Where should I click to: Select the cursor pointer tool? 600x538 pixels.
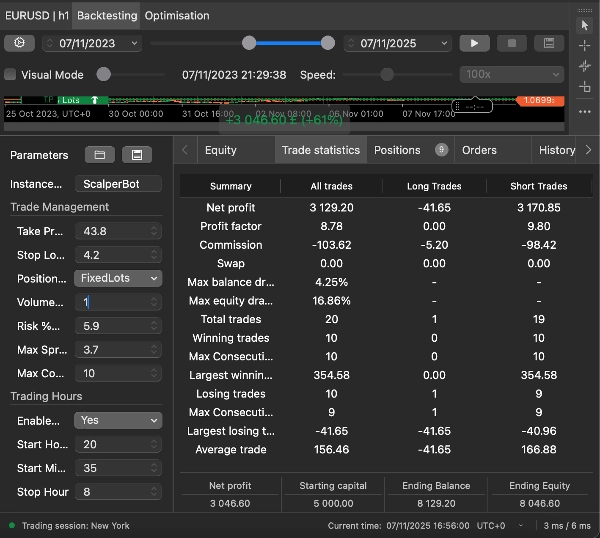585,25
